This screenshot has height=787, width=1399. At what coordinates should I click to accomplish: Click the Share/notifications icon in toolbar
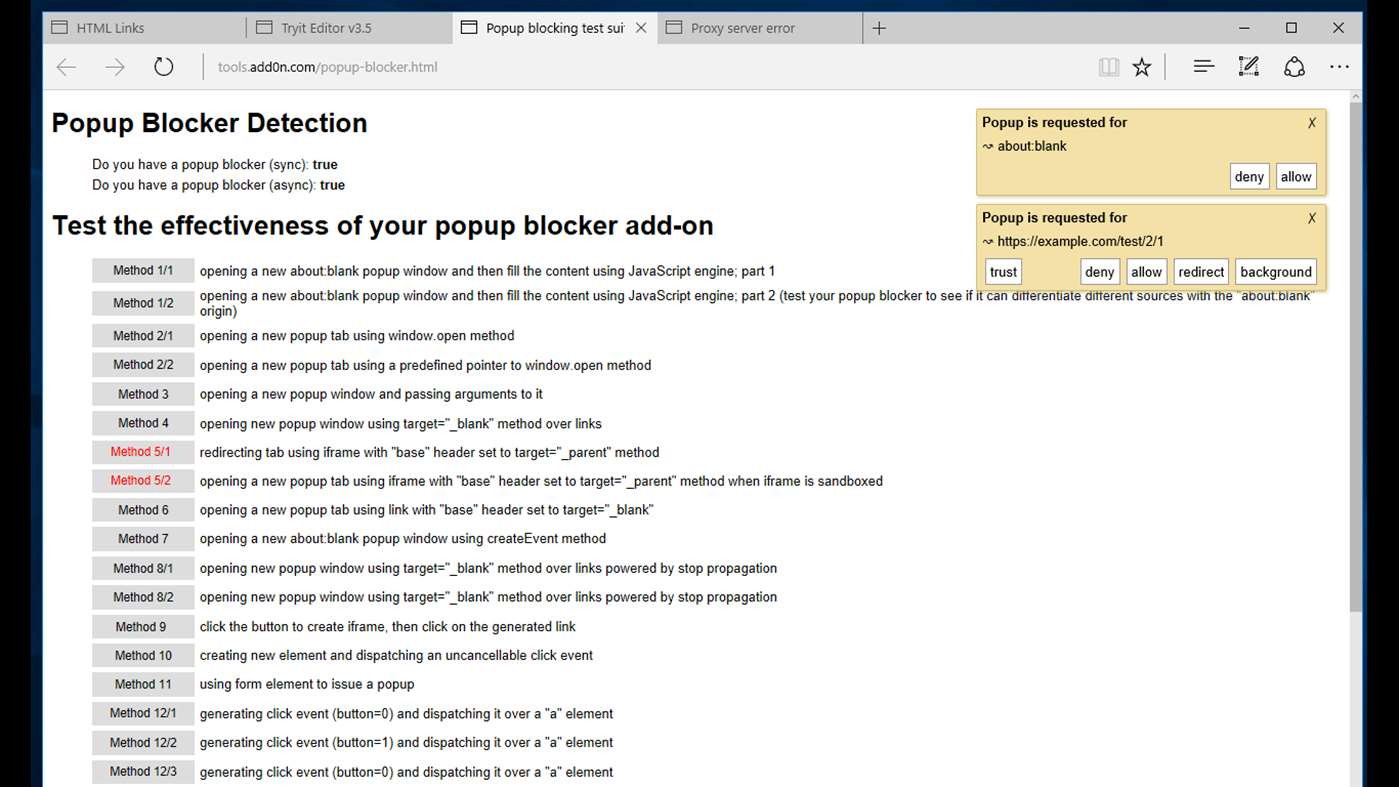click(x=1294, y=67)
